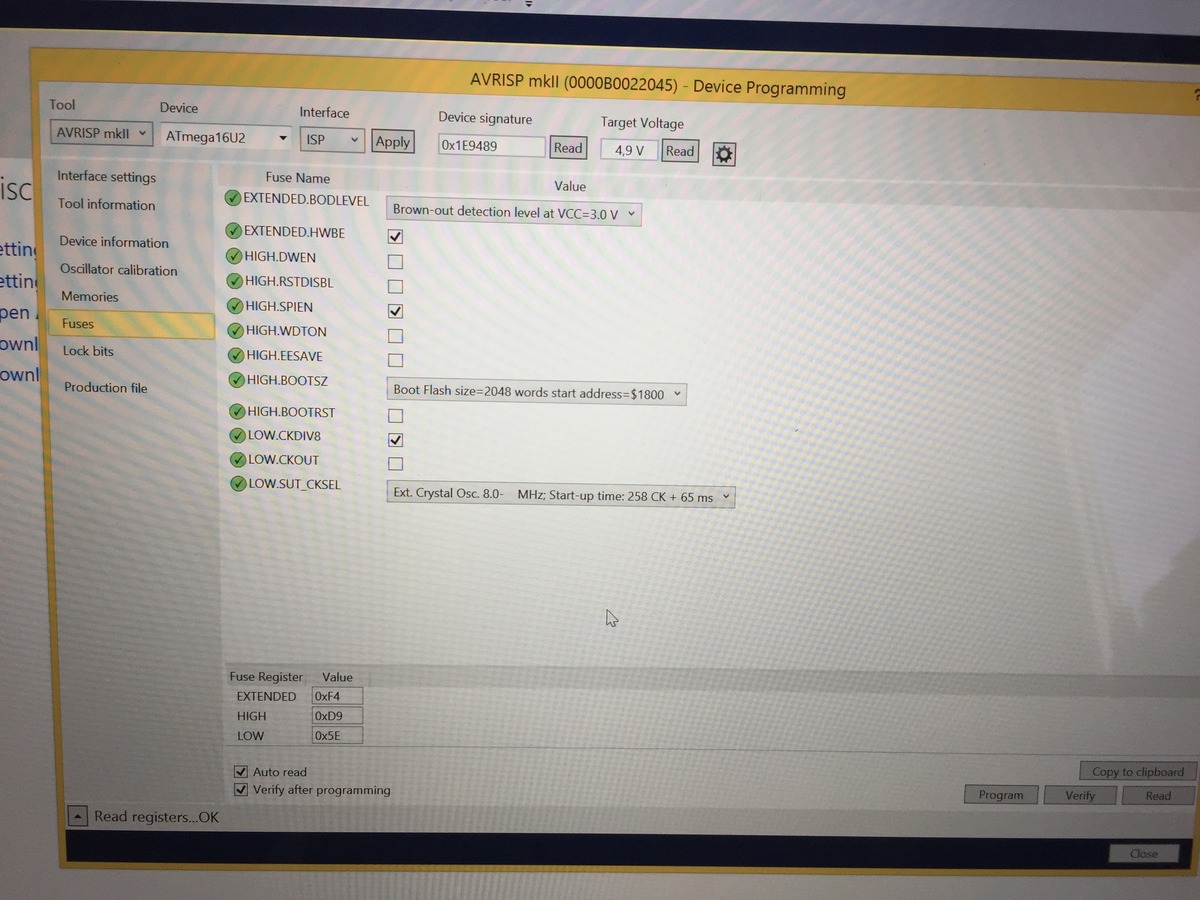Select Oscillator calibration in the sidebar

(x=119, y=270)
